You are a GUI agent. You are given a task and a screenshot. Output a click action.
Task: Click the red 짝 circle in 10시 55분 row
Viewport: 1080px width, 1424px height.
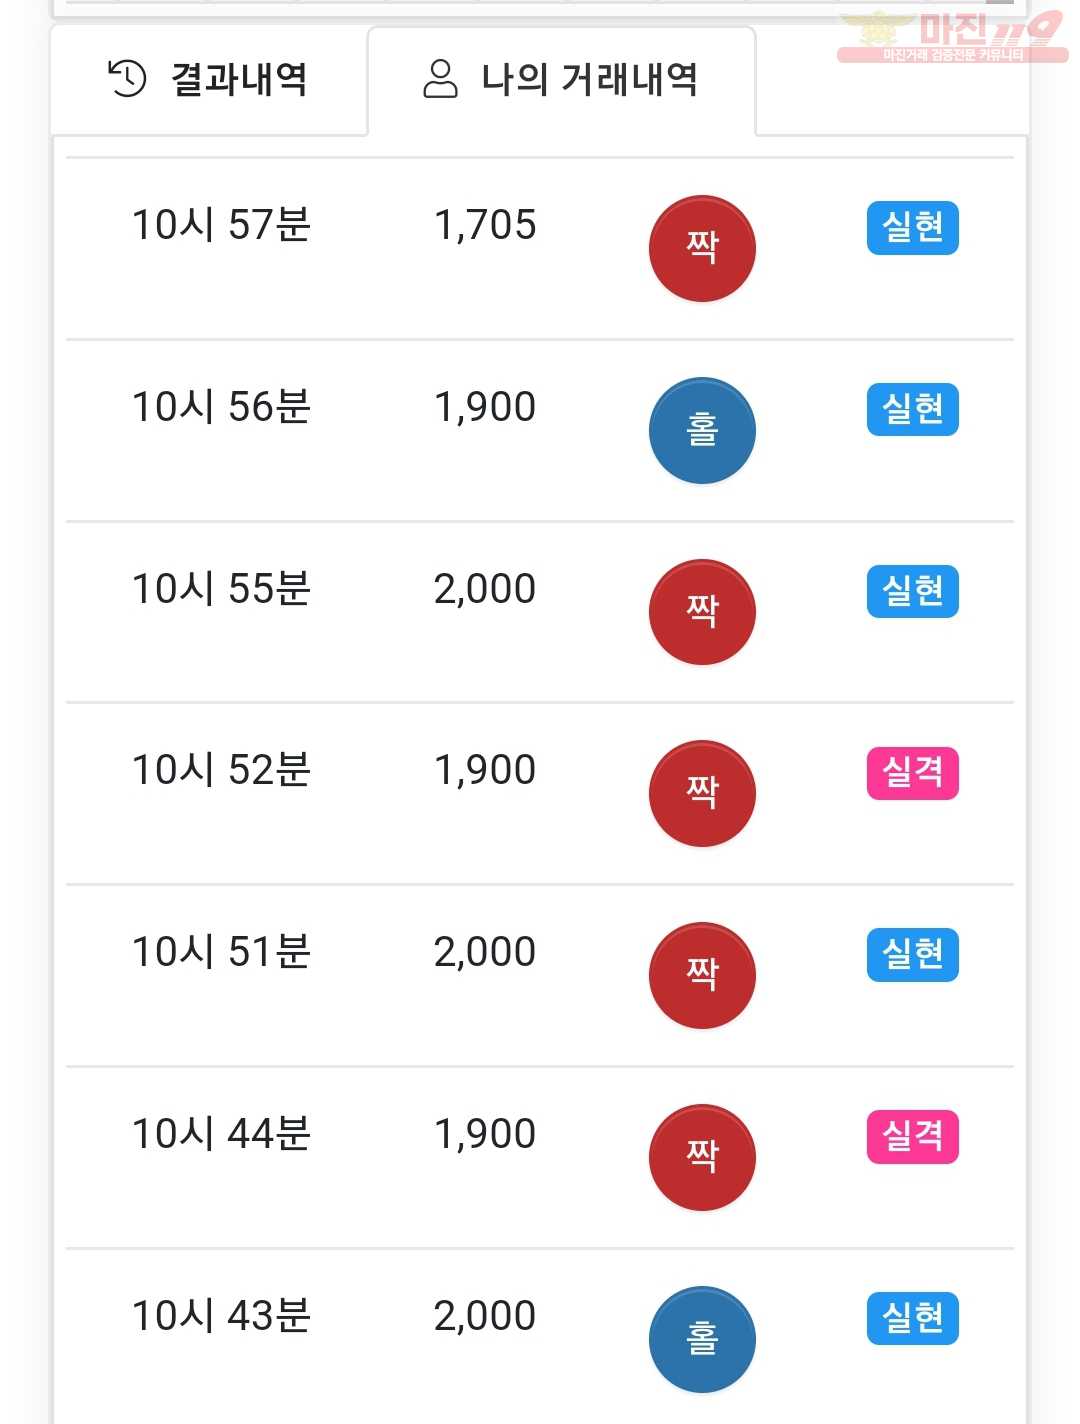702,612
